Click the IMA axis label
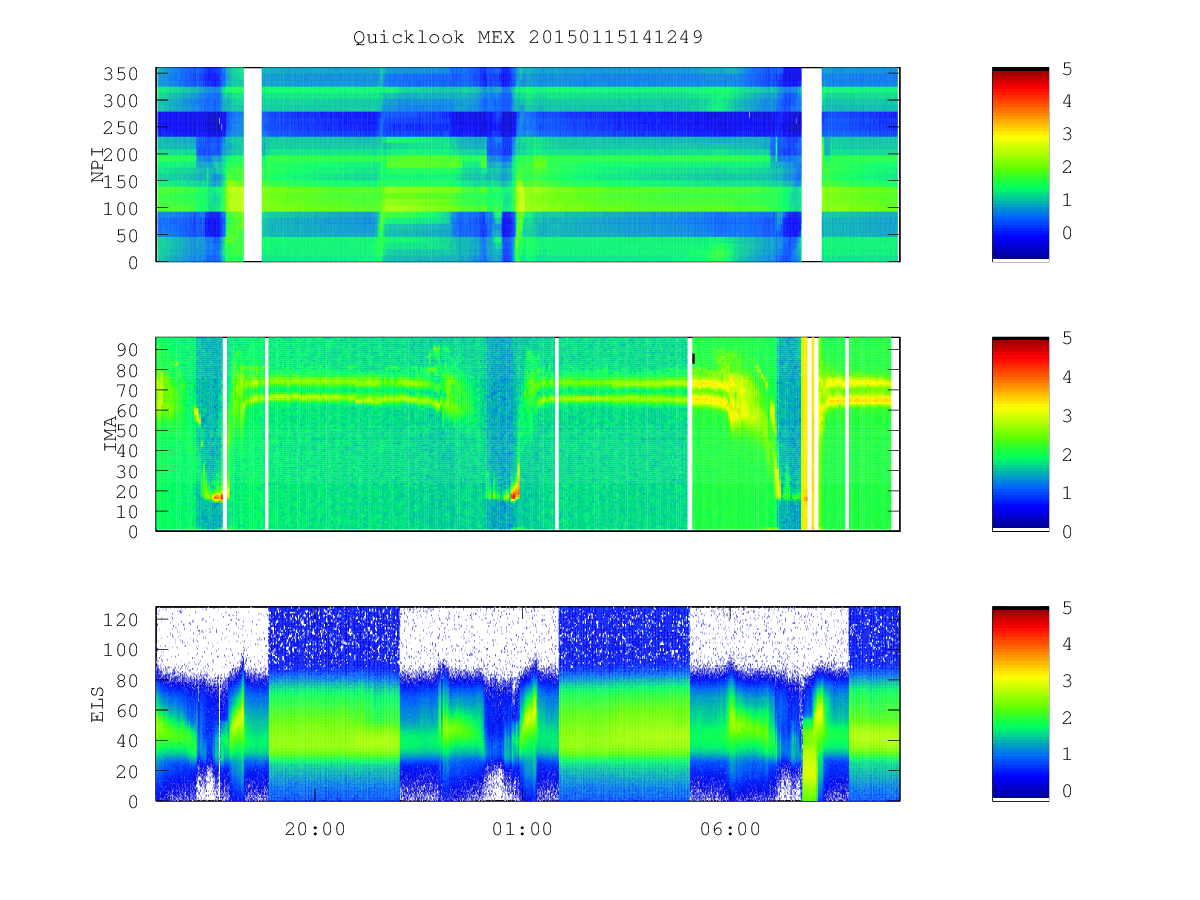This screenshot has height=900, width=1200. coord(111,434)
